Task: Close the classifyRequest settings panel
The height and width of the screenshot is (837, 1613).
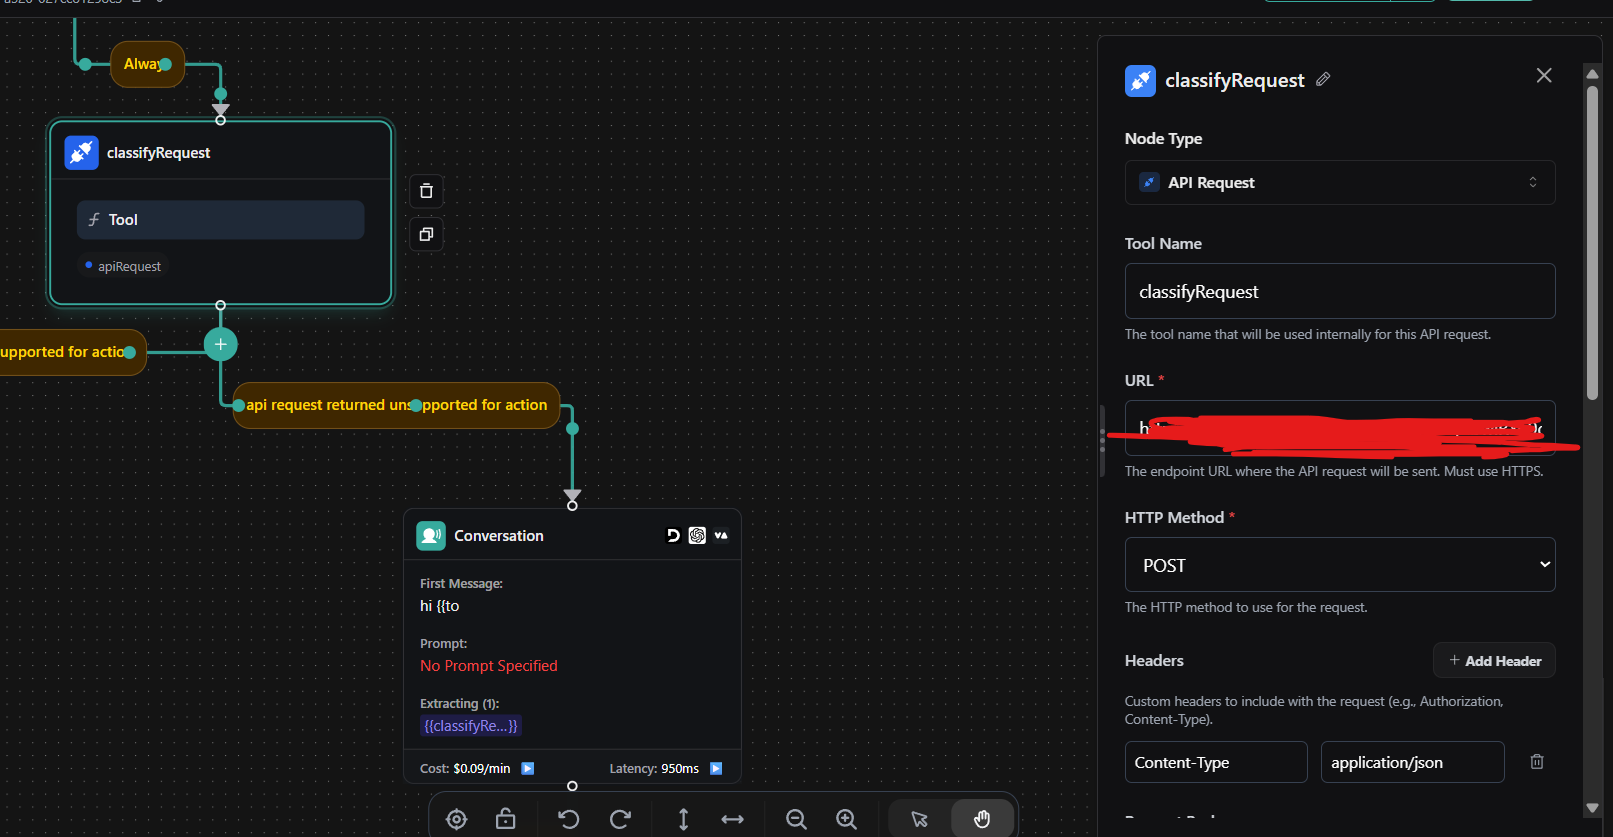Action: coord(1544,76)
